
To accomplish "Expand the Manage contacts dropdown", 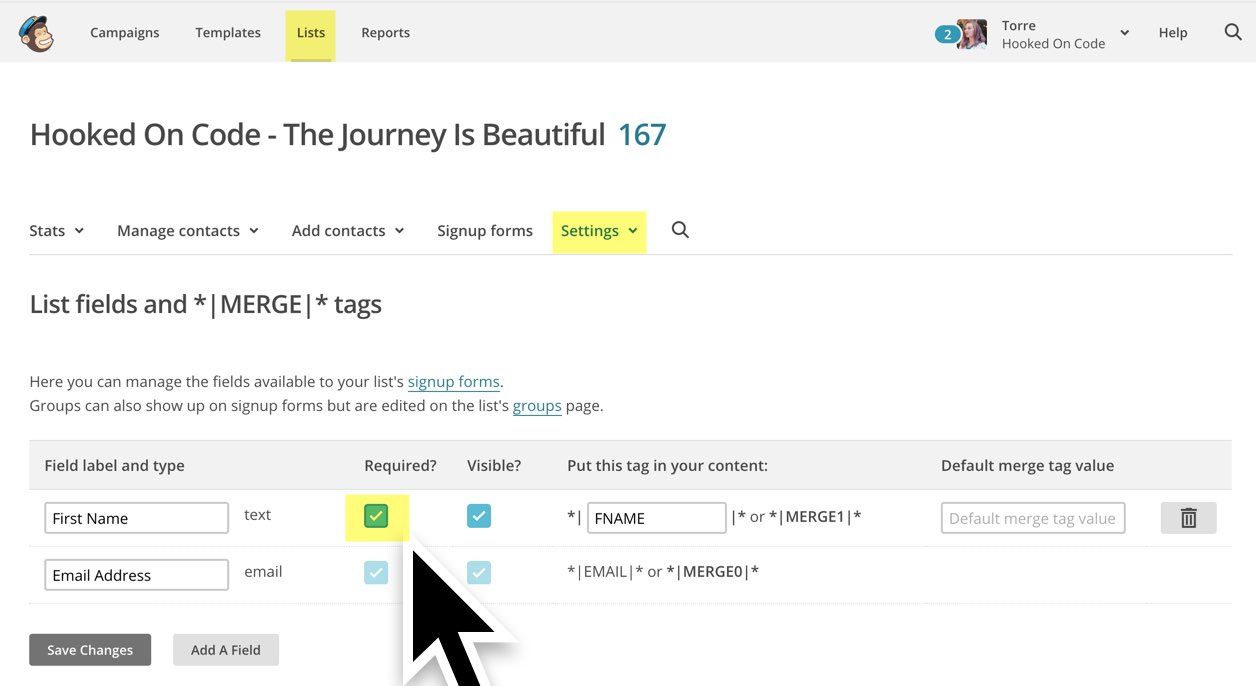I will pos(188,231).
